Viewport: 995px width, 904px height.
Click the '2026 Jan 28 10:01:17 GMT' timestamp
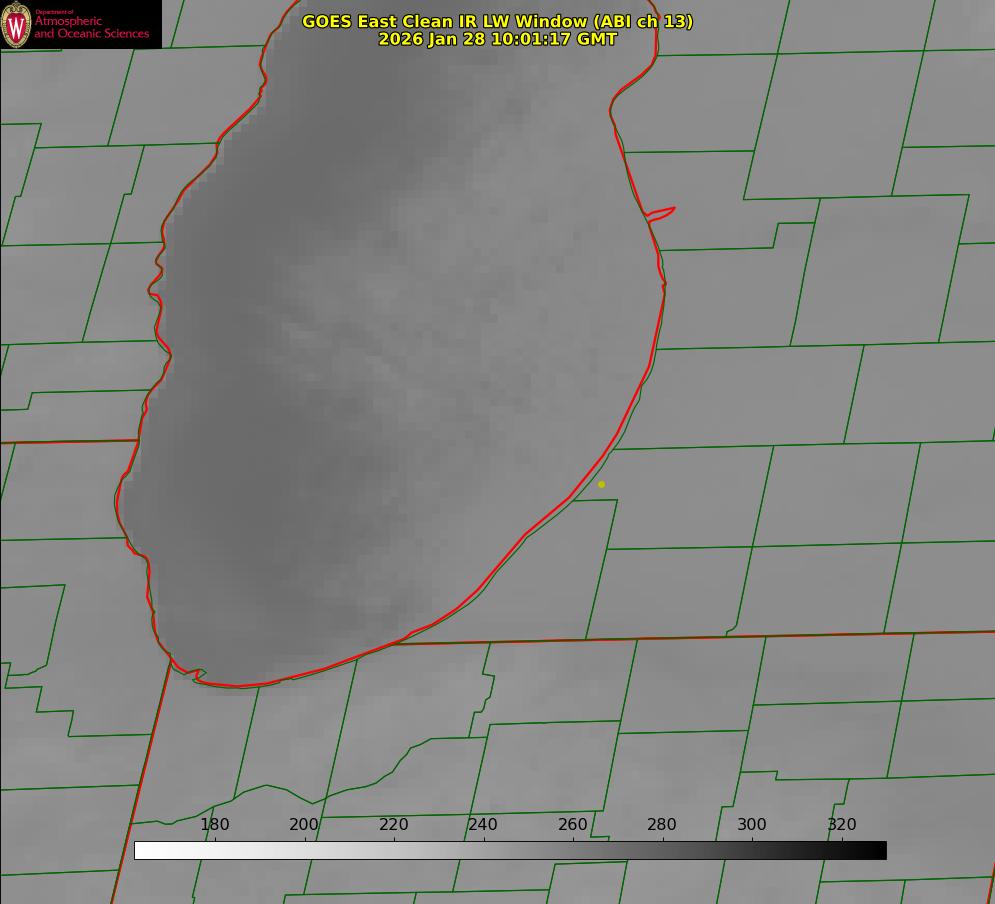tap(497, 39)
